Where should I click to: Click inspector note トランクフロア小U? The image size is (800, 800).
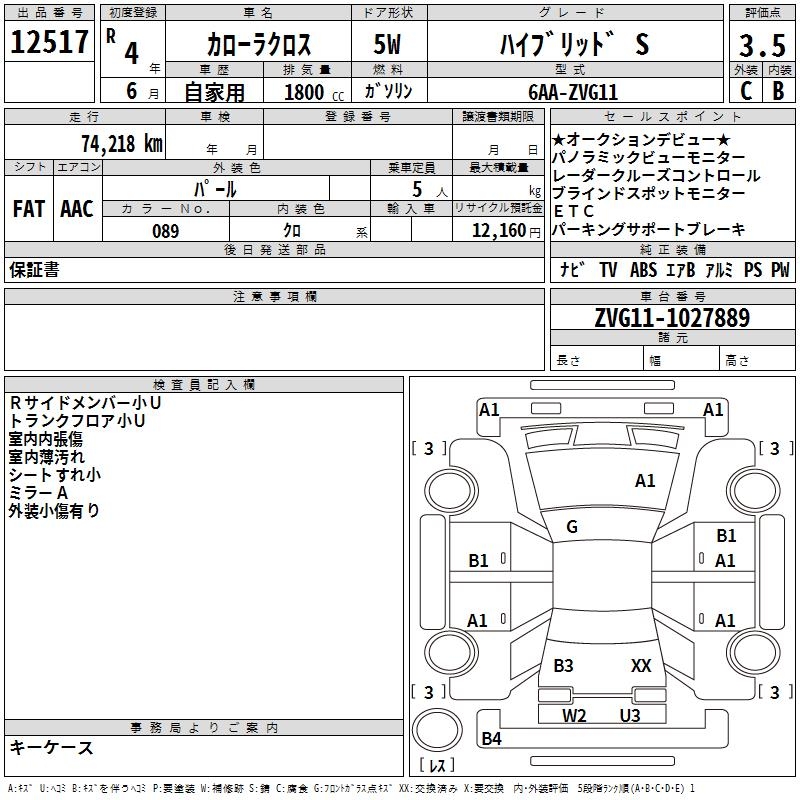click(x=77, y=421)
